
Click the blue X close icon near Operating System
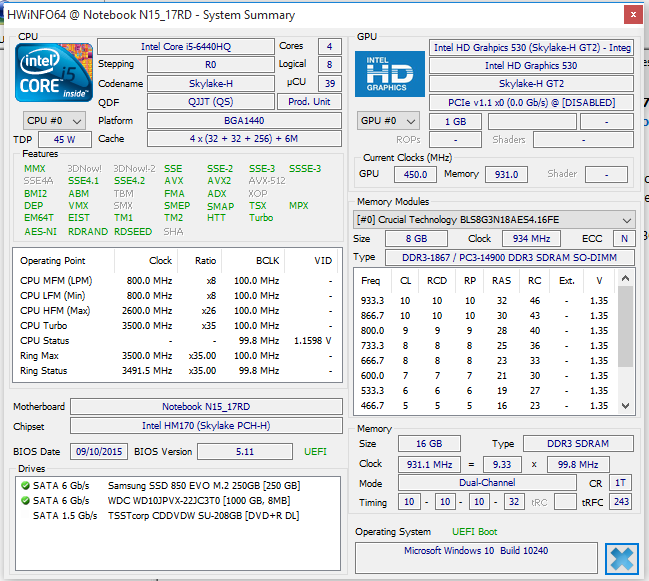(x=621, y=559)
